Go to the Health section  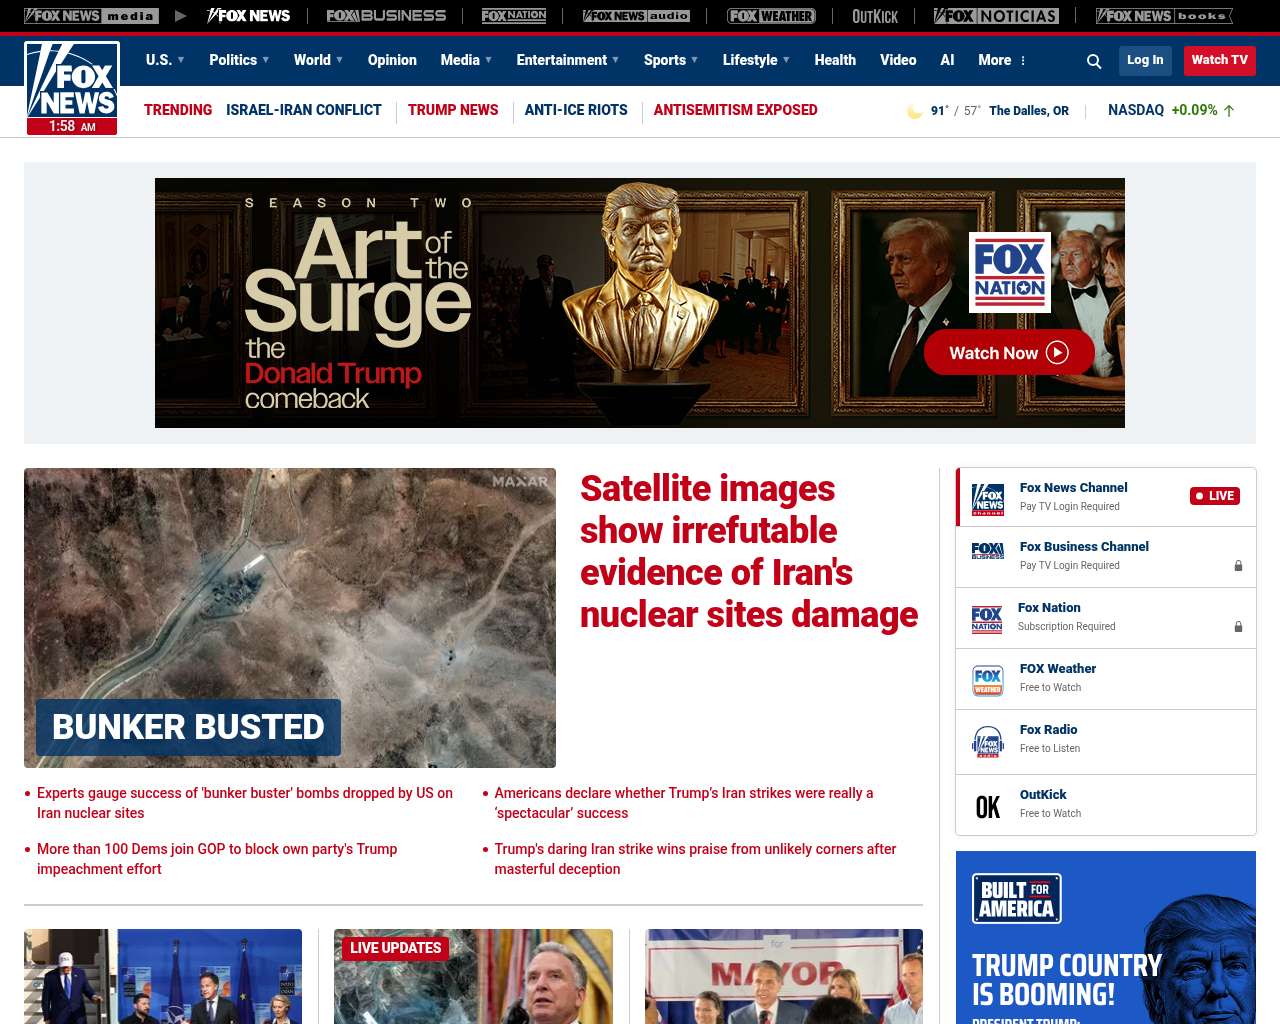pos(835,60)
